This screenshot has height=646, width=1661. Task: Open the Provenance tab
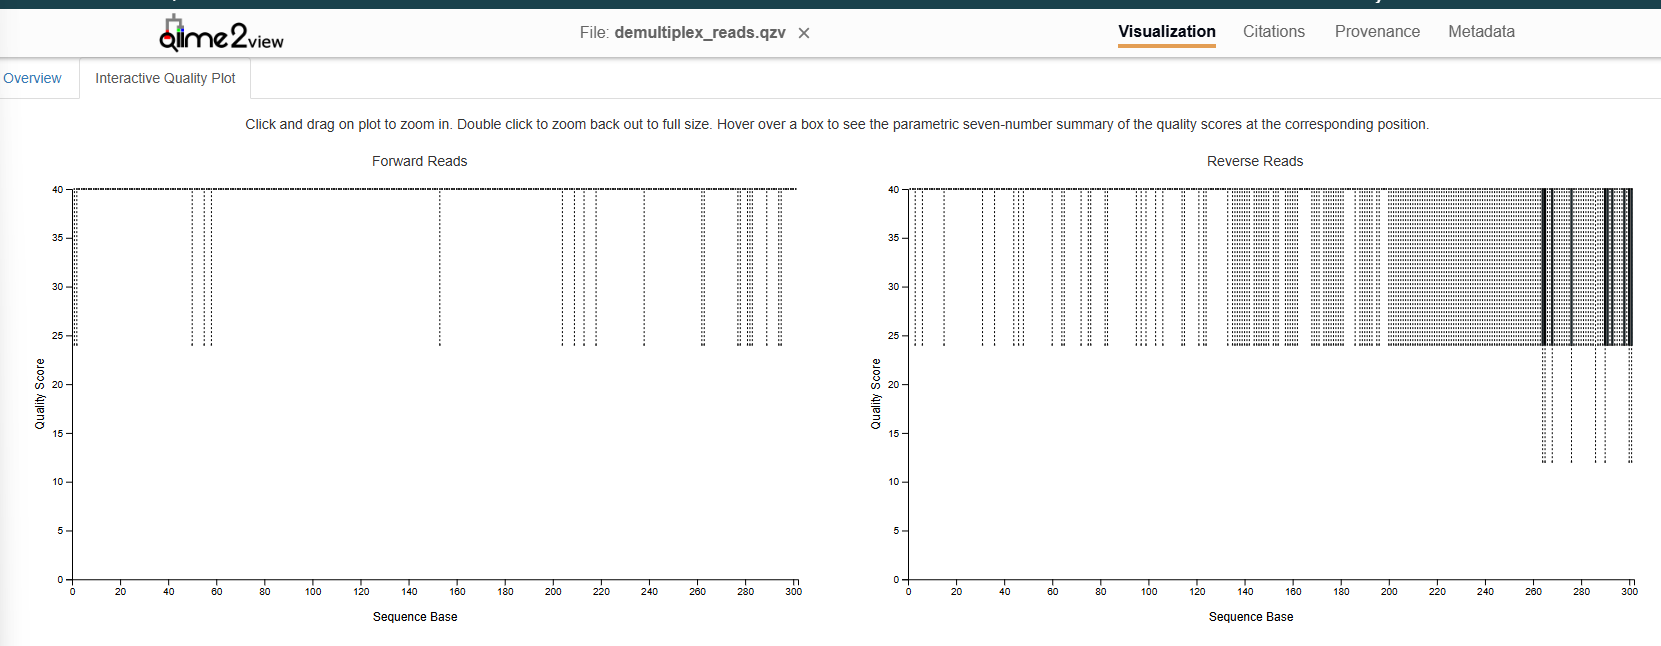1376,32
